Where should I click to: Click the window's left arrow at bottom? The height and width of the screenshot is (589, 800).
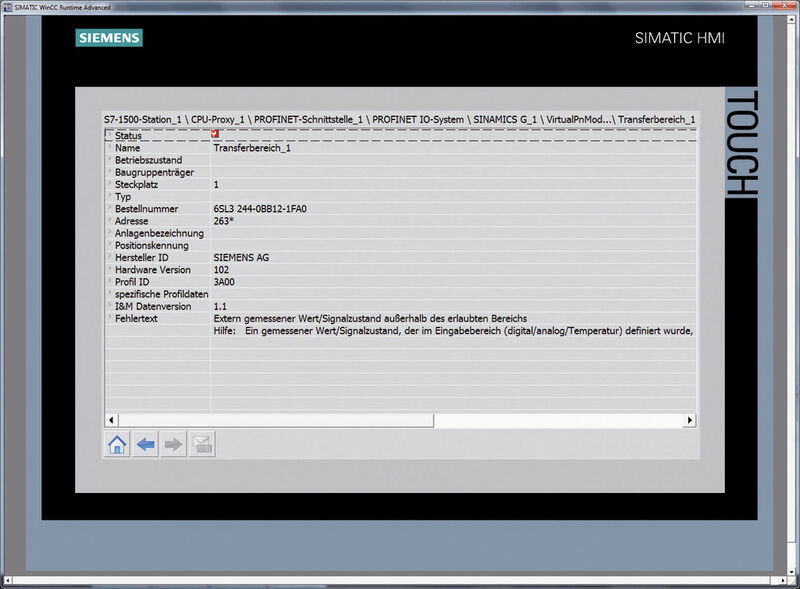[x=7, y=580]
